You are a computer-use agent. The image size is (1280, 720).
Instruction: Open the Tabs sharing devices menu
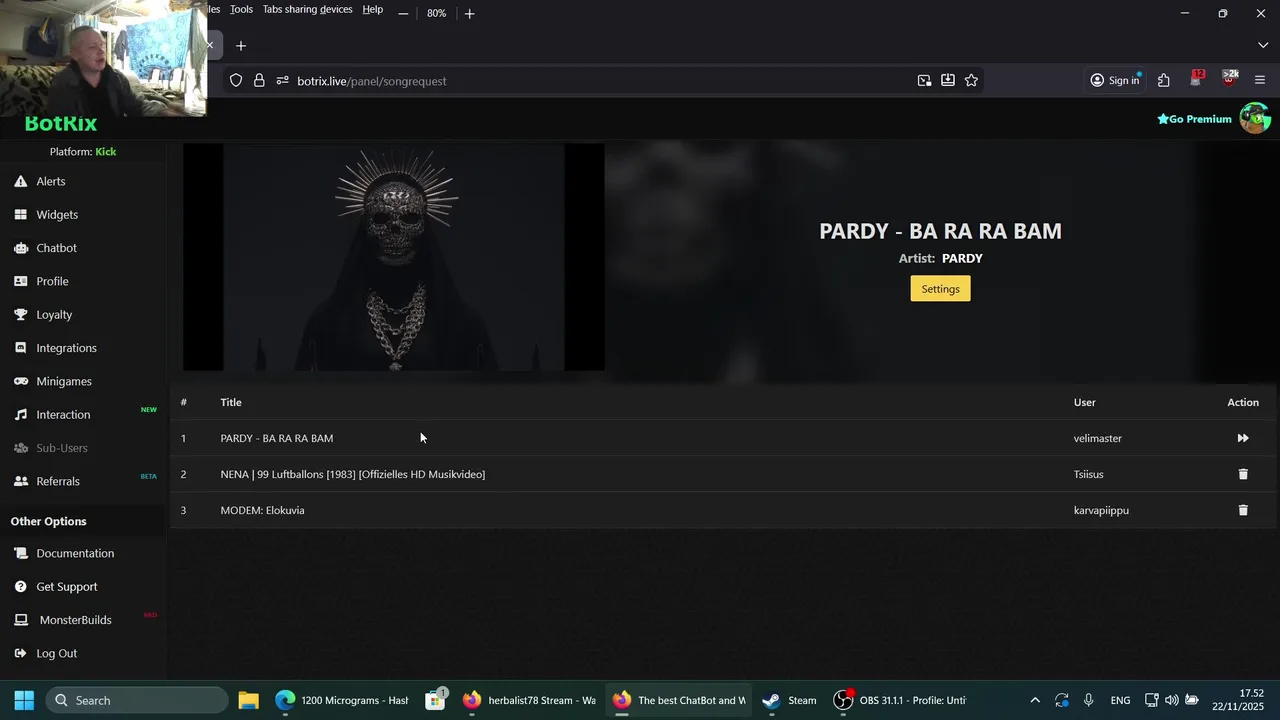(307, 9)
